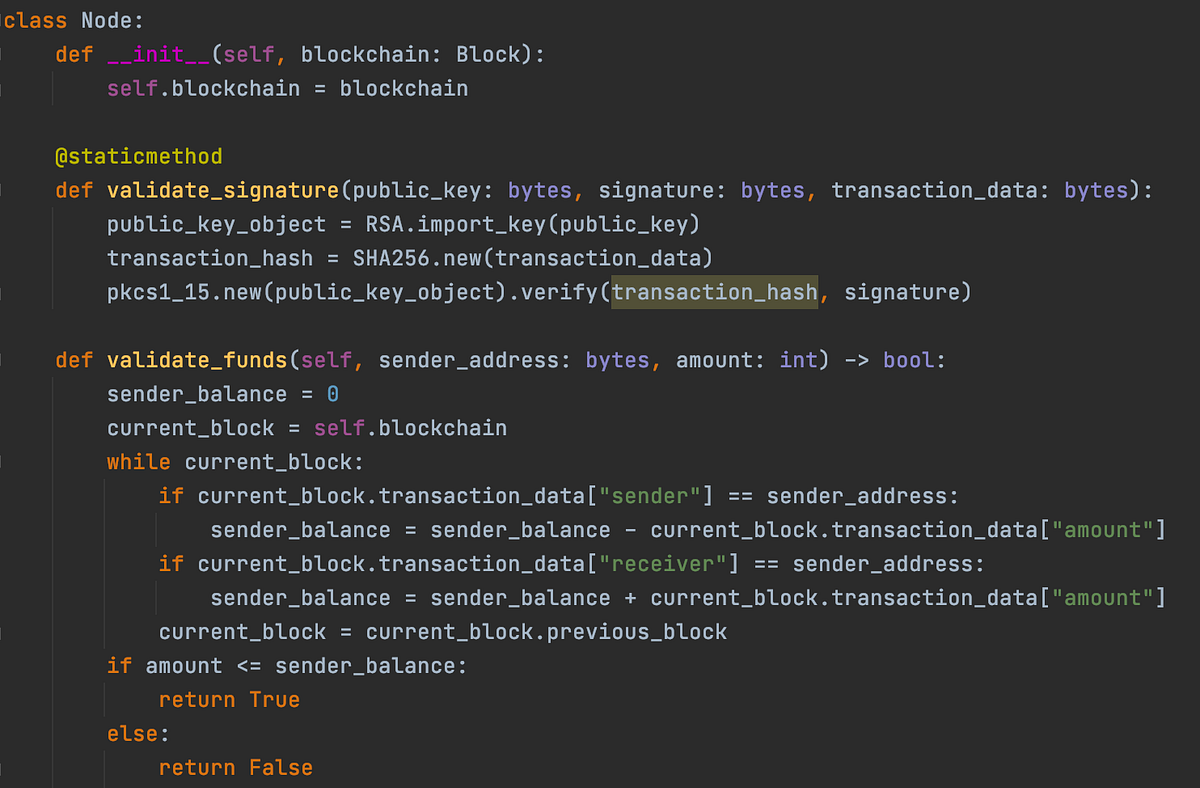Collapse the __init__ method fold marker

click(2, 54)
